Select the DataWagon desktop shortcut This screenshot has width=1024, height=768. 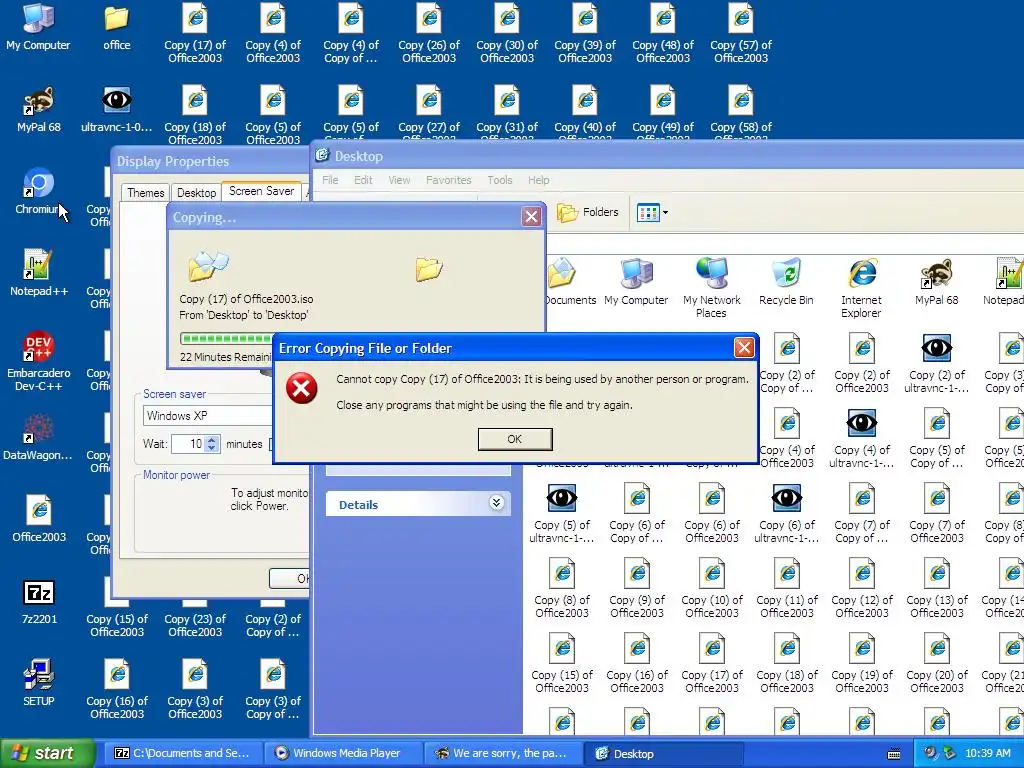[38, 437]
